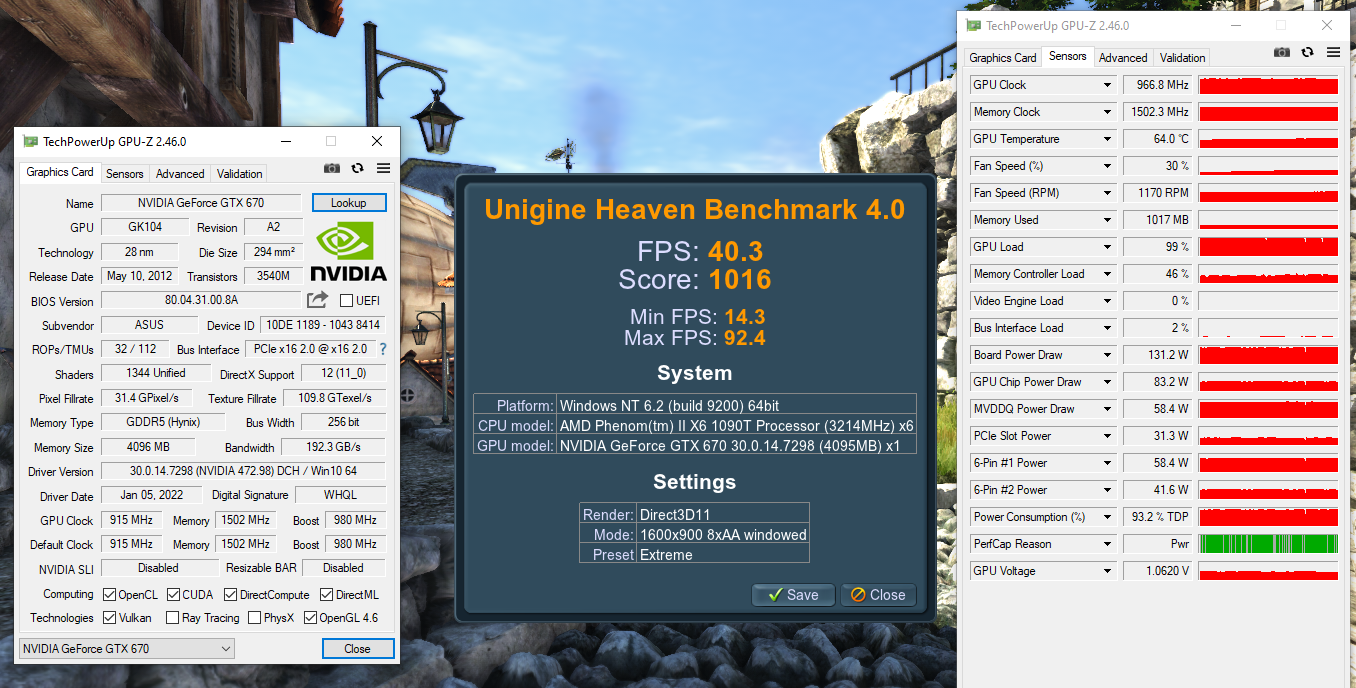Switch to Graphics Card tab in Sensors window
This screenshot has width=1356, height=688.
tap(1003, 58)
